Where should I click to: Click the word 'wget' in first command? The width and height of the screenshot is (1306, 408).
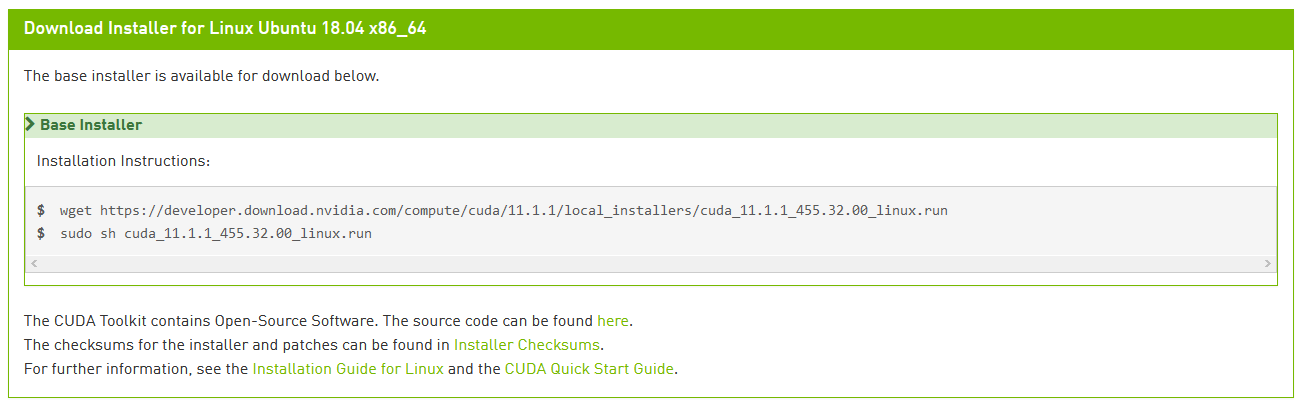coord(76,211)
